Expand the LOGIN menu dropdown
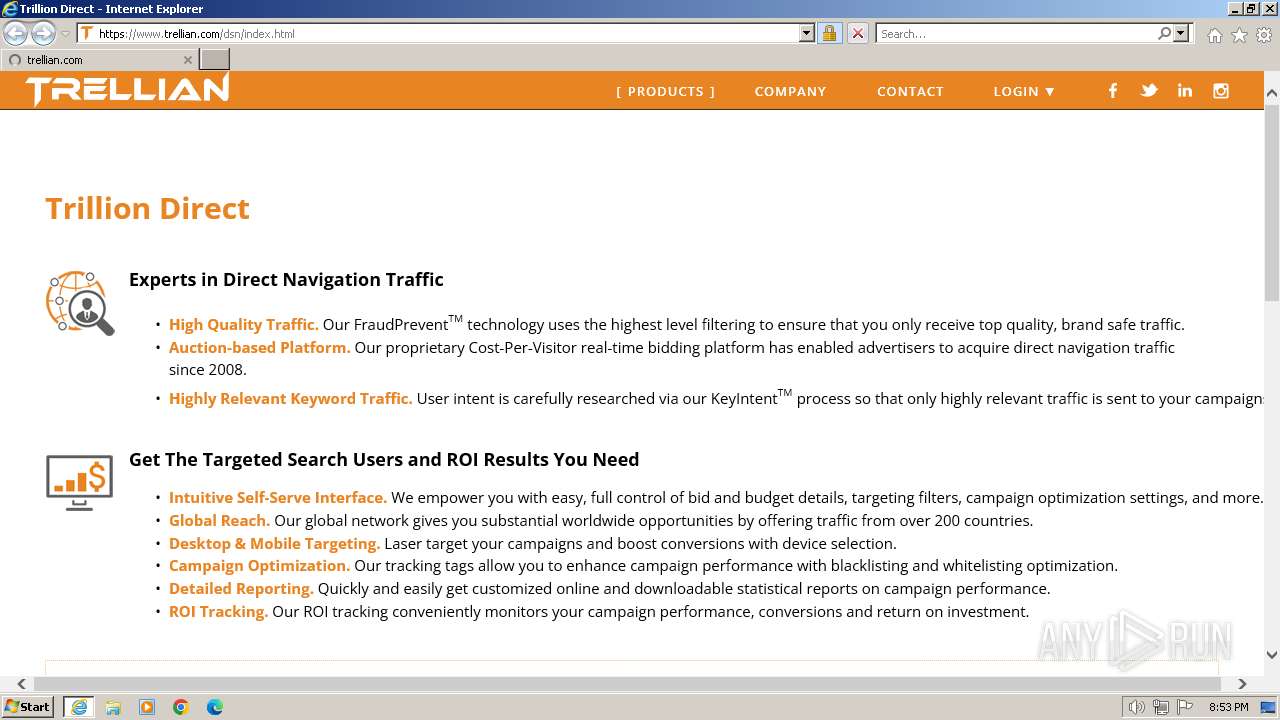 click(x=1024, y=91)
